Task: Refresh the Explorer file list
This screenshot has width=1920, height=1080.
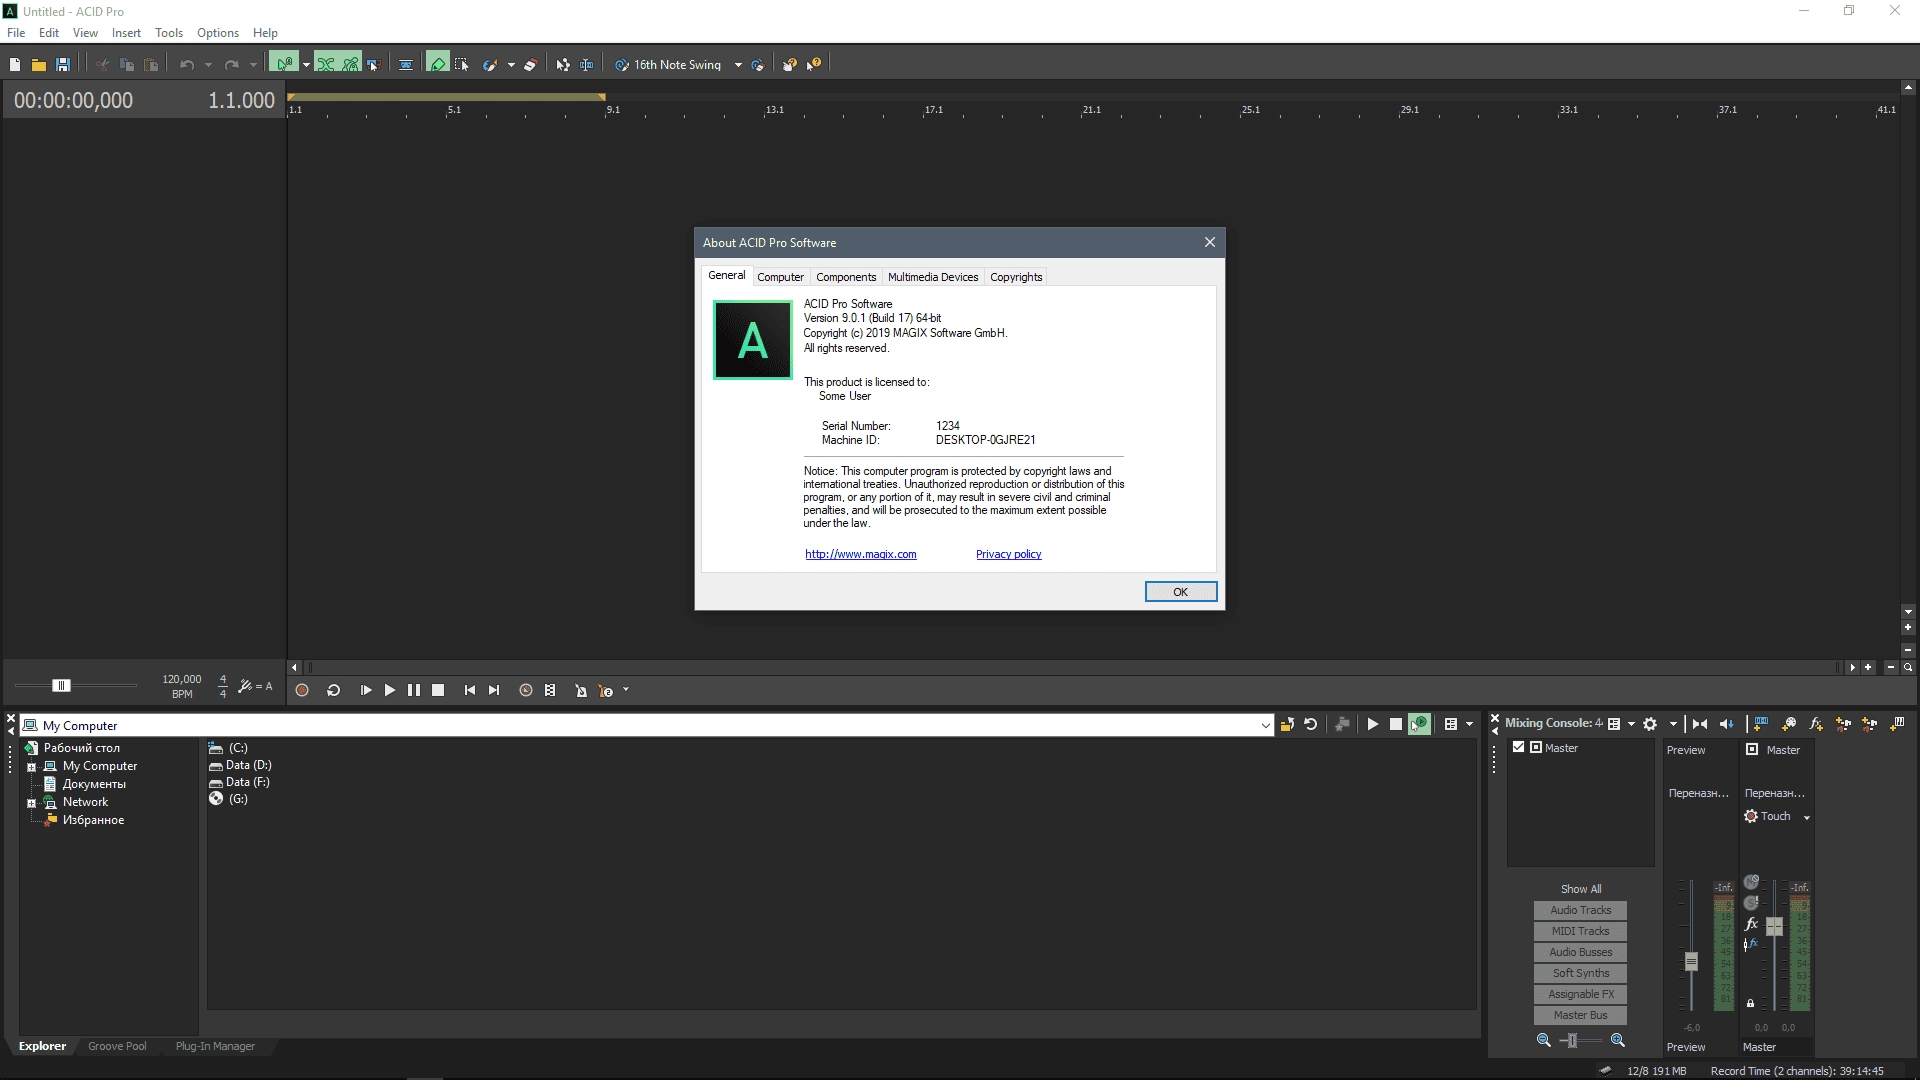Action: pos(1311,725)
